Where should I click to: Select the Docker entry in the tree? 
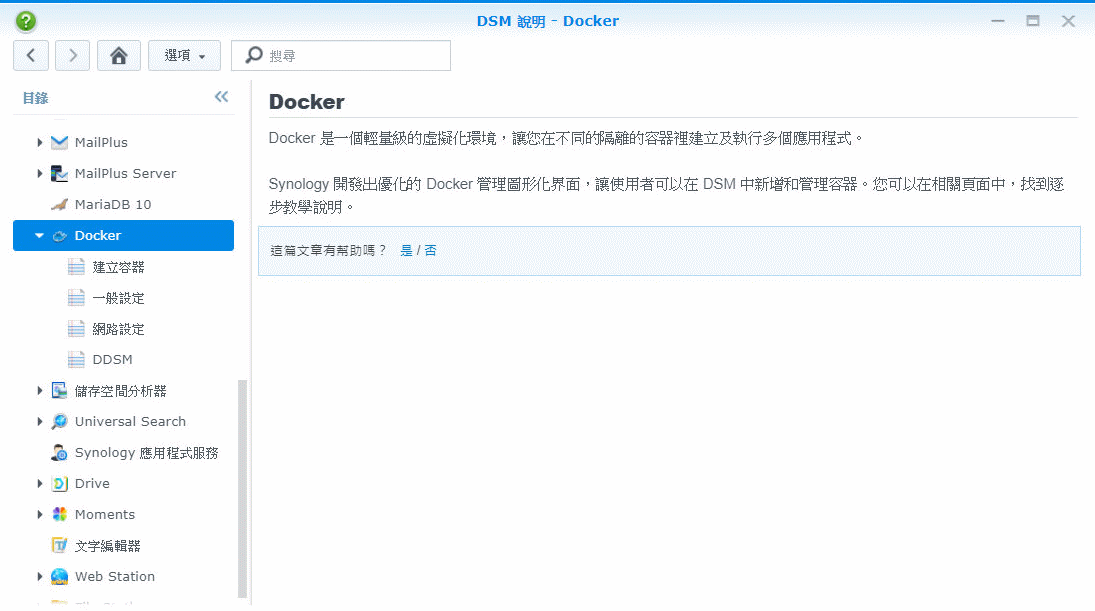click(124, 235)
